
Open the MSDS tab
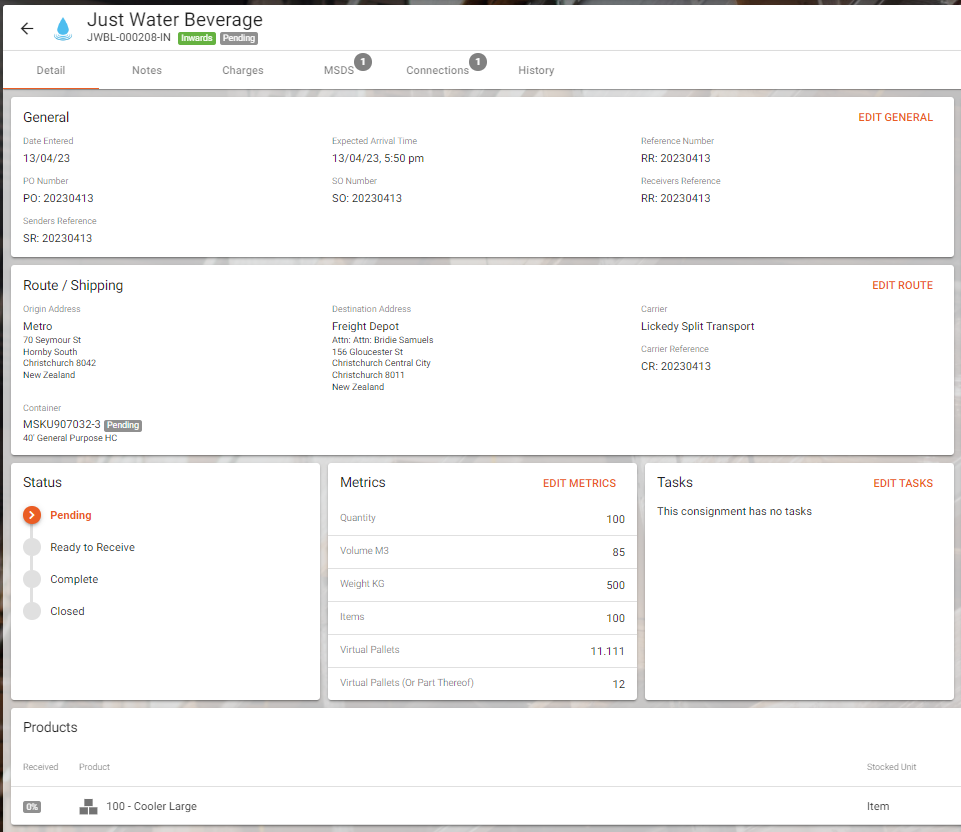[339, 70]
